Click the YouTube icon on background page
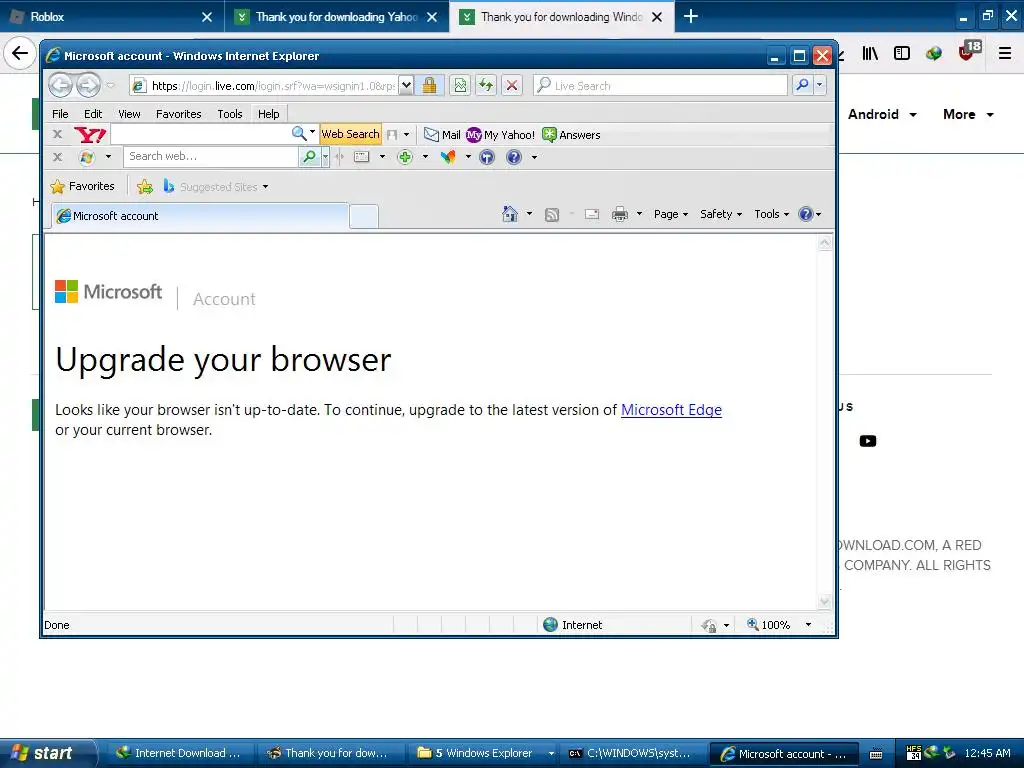This screenshot has height=768, width=1024. pos(868,441)
